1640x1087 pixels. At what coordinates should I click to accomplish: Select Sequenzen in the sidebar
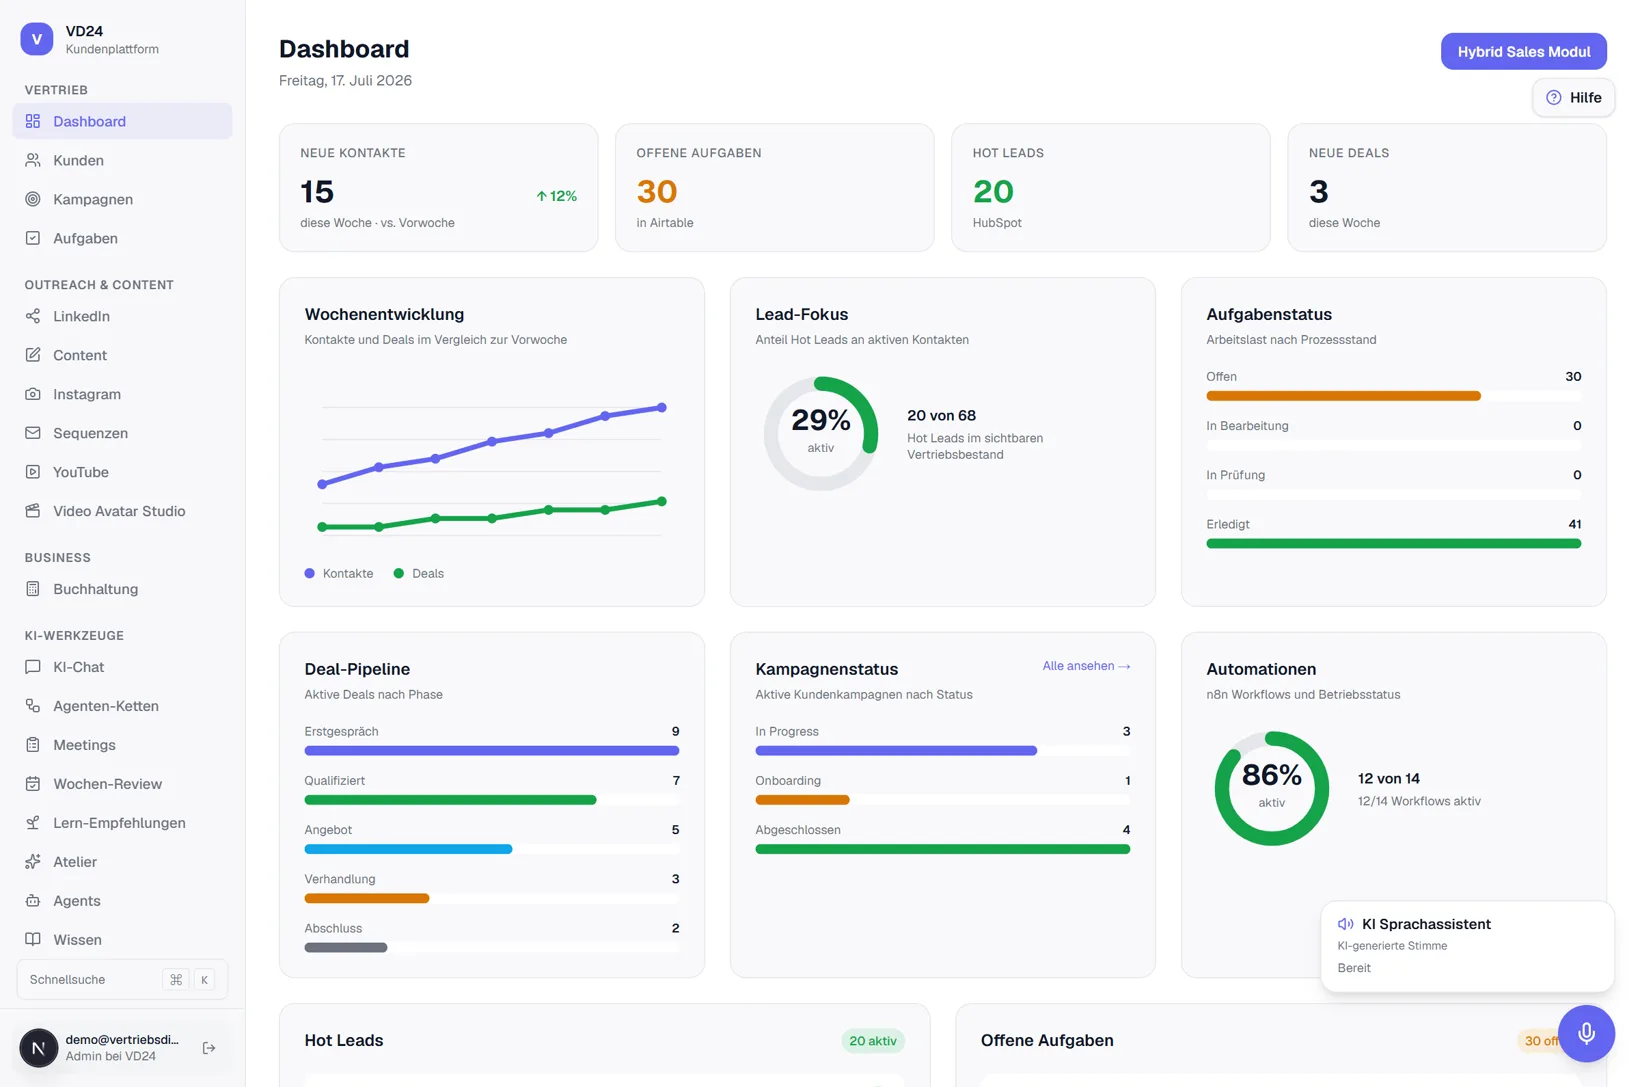[x=122, y=433]
